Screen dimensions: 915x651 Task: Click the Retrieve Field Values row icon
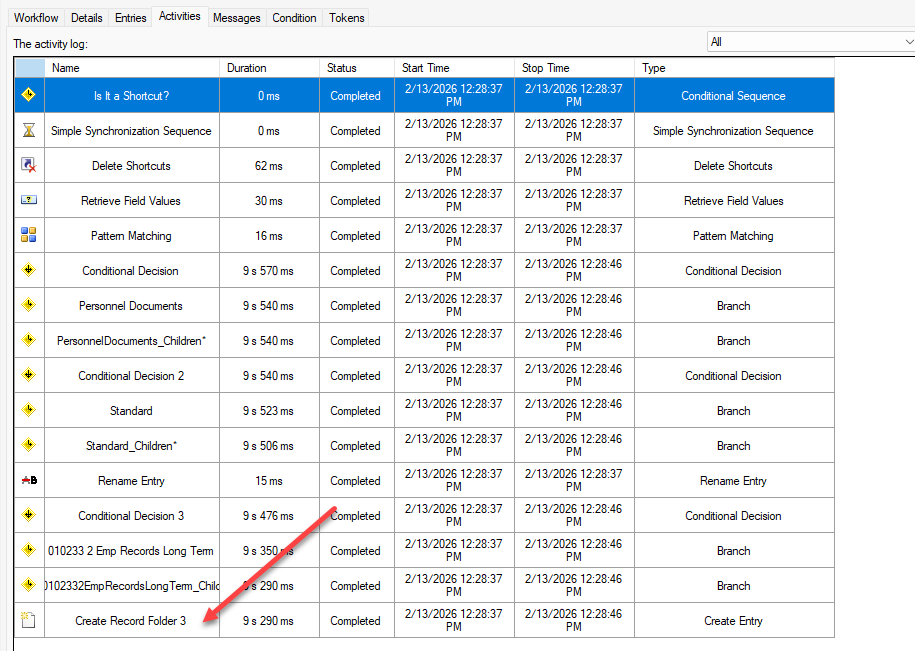point(29,201)
